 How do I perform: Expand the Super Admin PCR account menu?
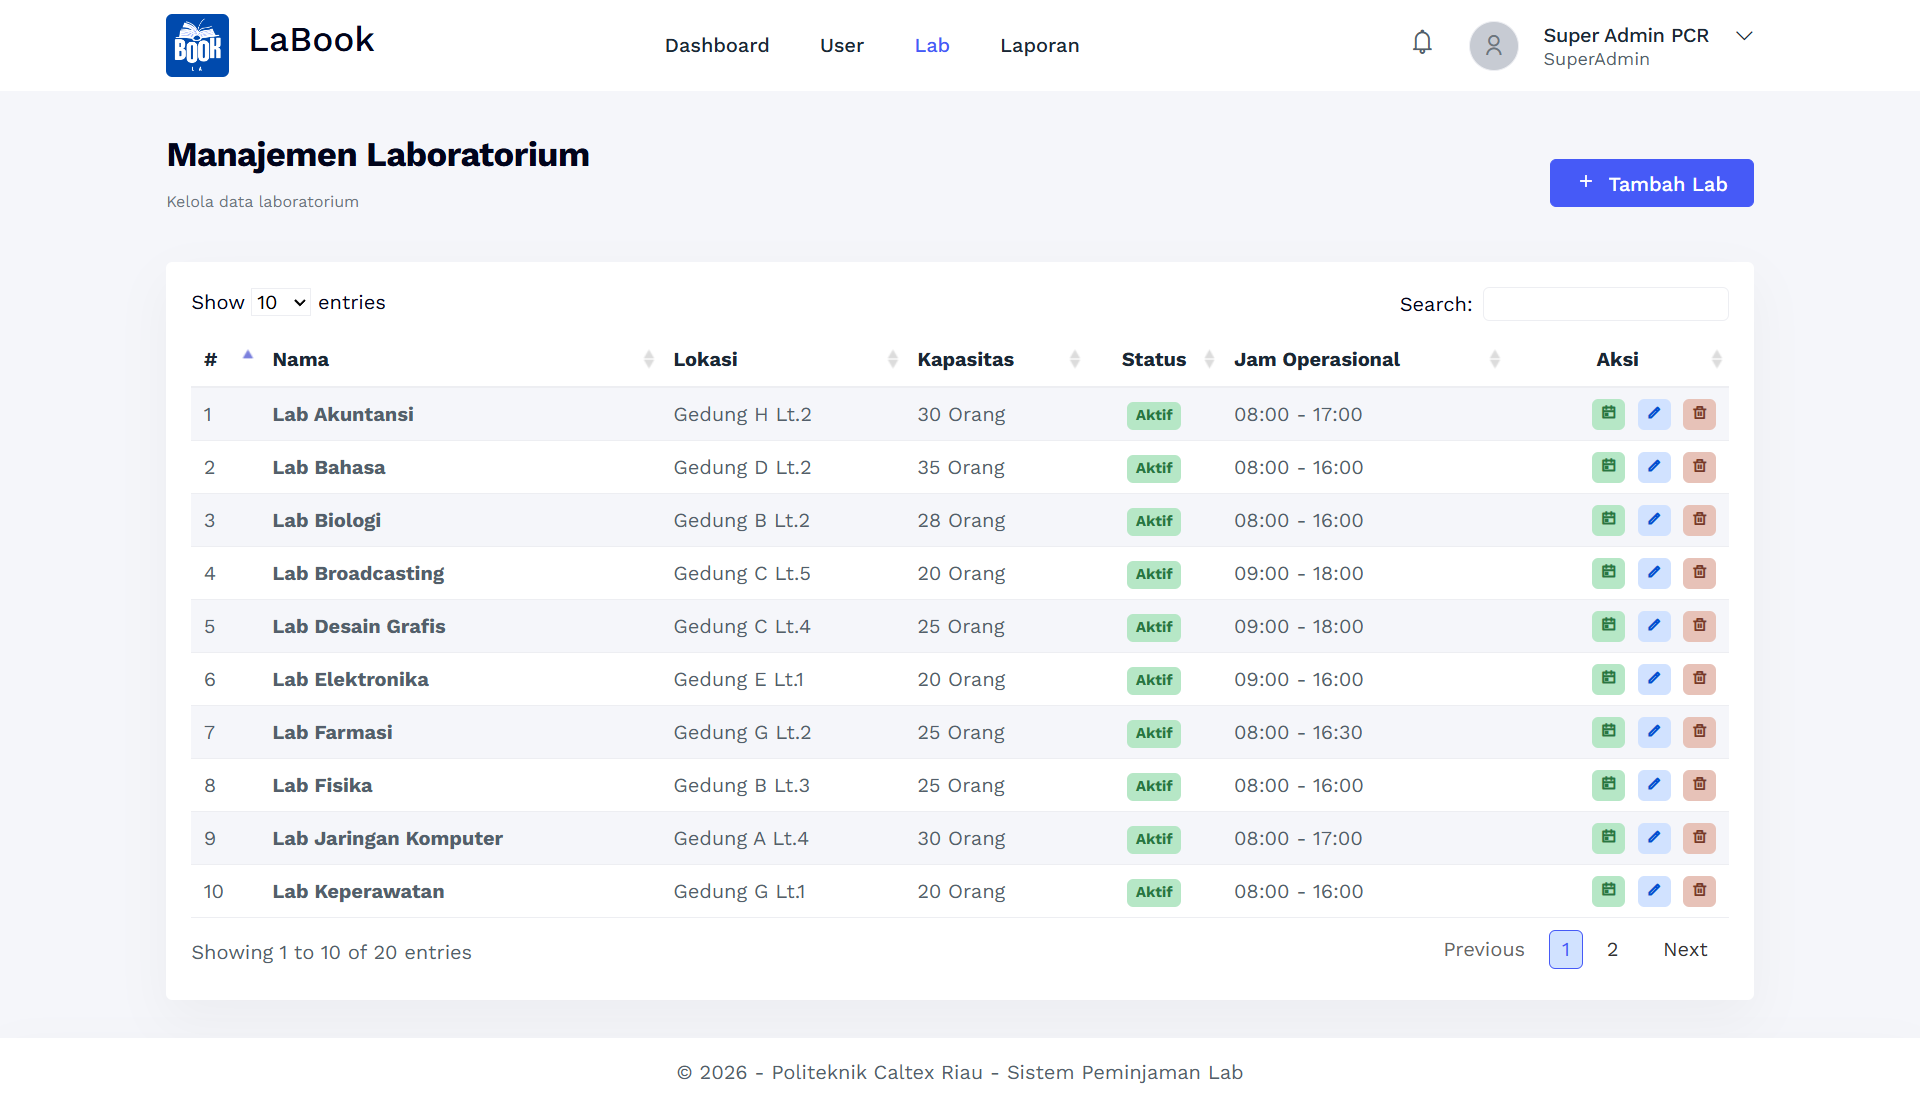[1744, 36]
